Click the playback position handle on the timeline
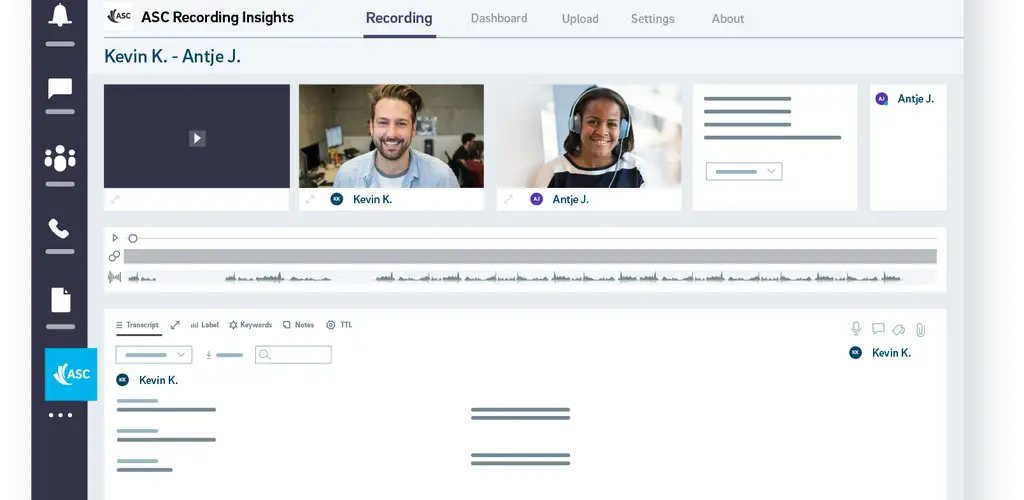 133,238
